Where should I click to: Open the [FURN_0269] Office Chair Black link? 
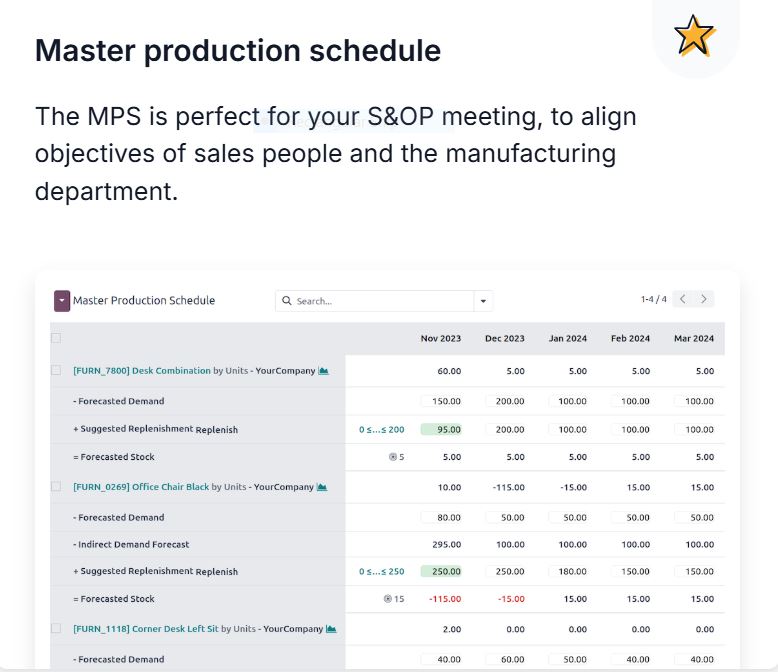click(141, 487)
